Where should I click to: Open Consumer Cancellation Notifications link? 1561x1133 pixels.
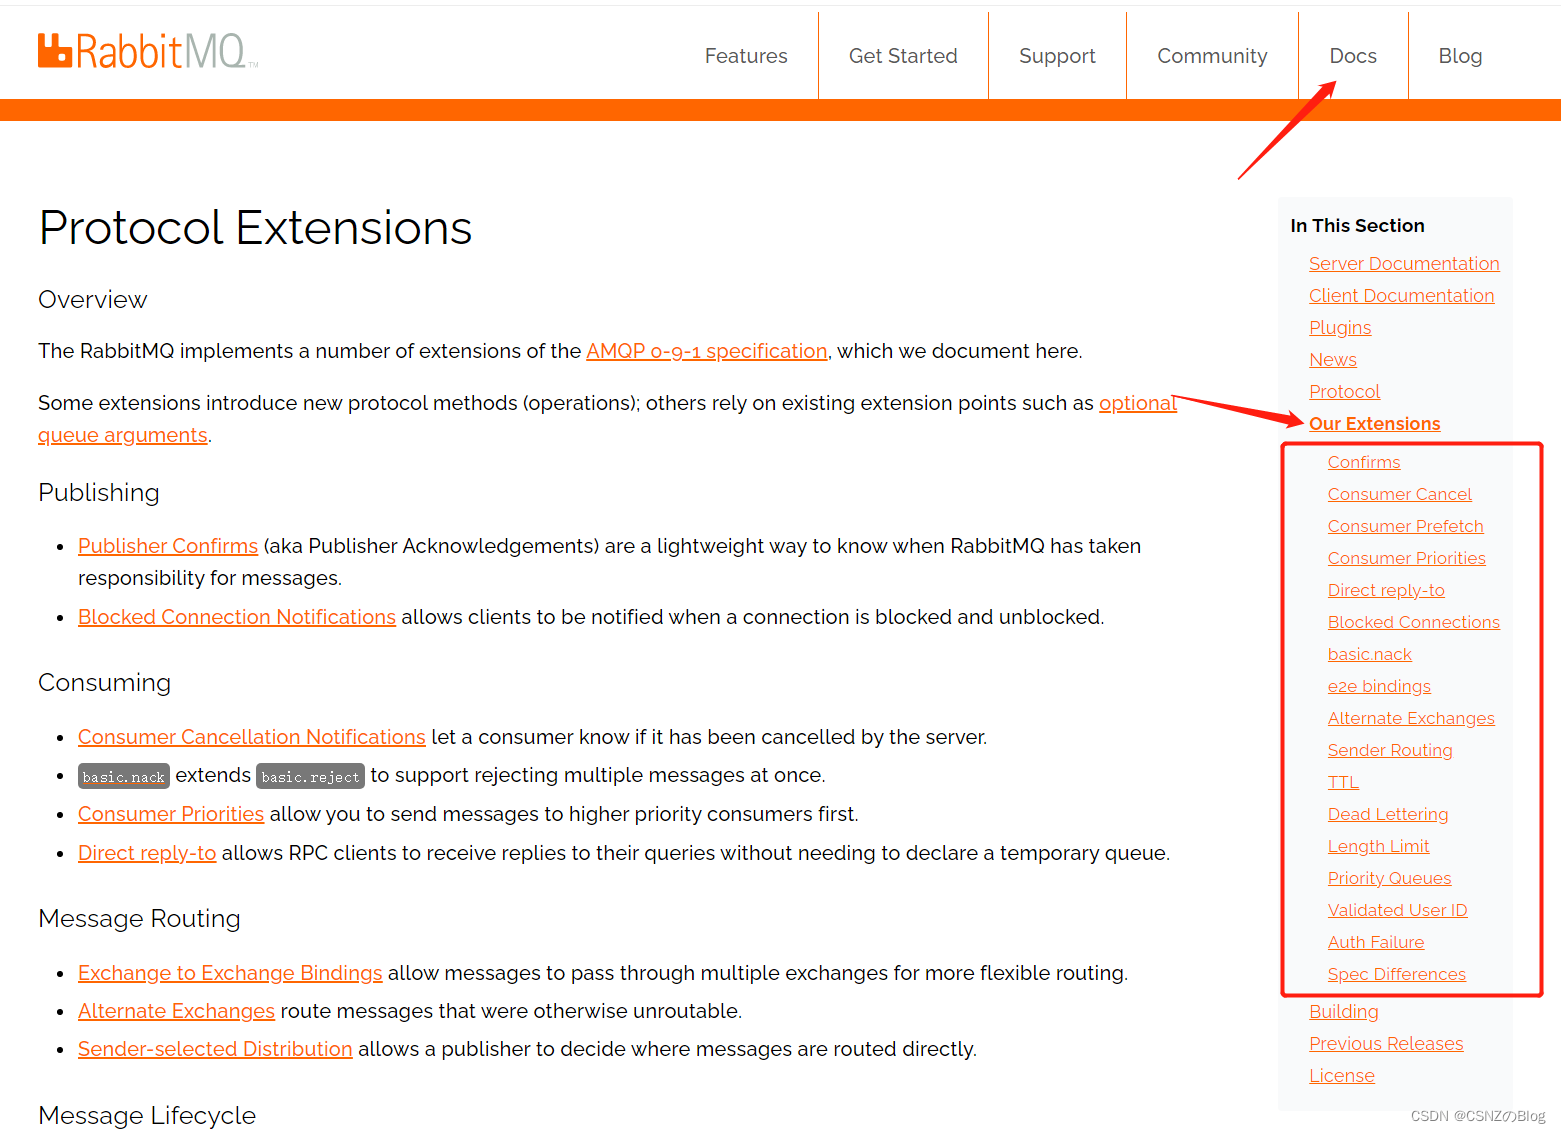tap(252, 737)
